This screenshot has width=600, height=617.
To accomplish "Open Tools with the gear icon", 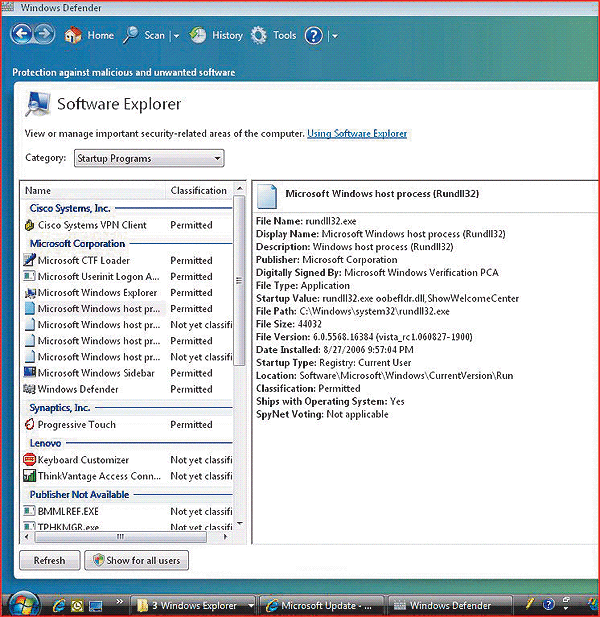I will point(274,36).
